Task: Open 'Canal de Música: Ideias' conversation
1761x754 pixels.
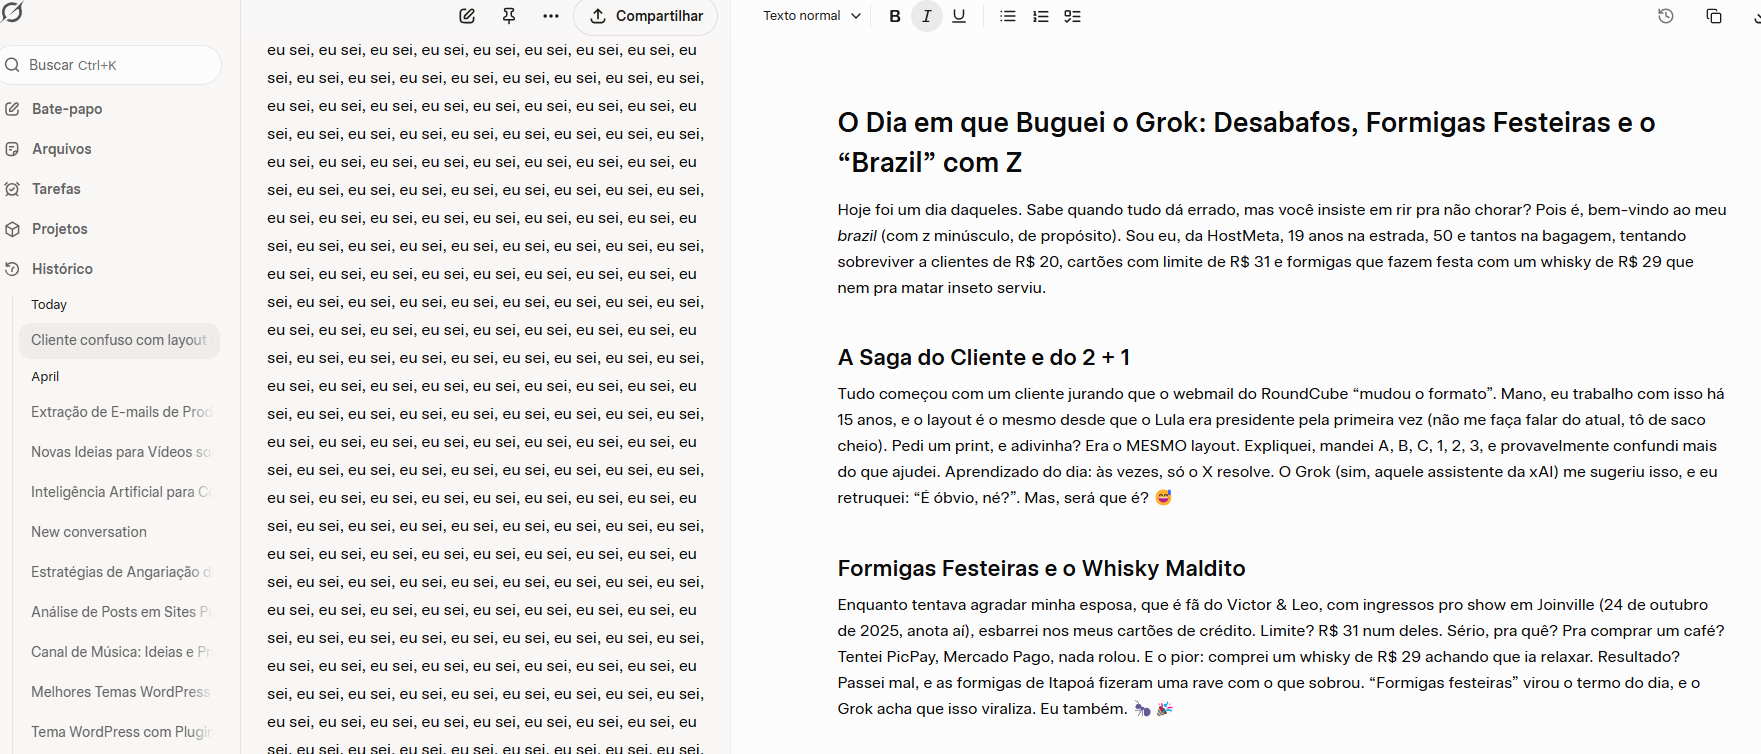Action: (x=121, y=652)
